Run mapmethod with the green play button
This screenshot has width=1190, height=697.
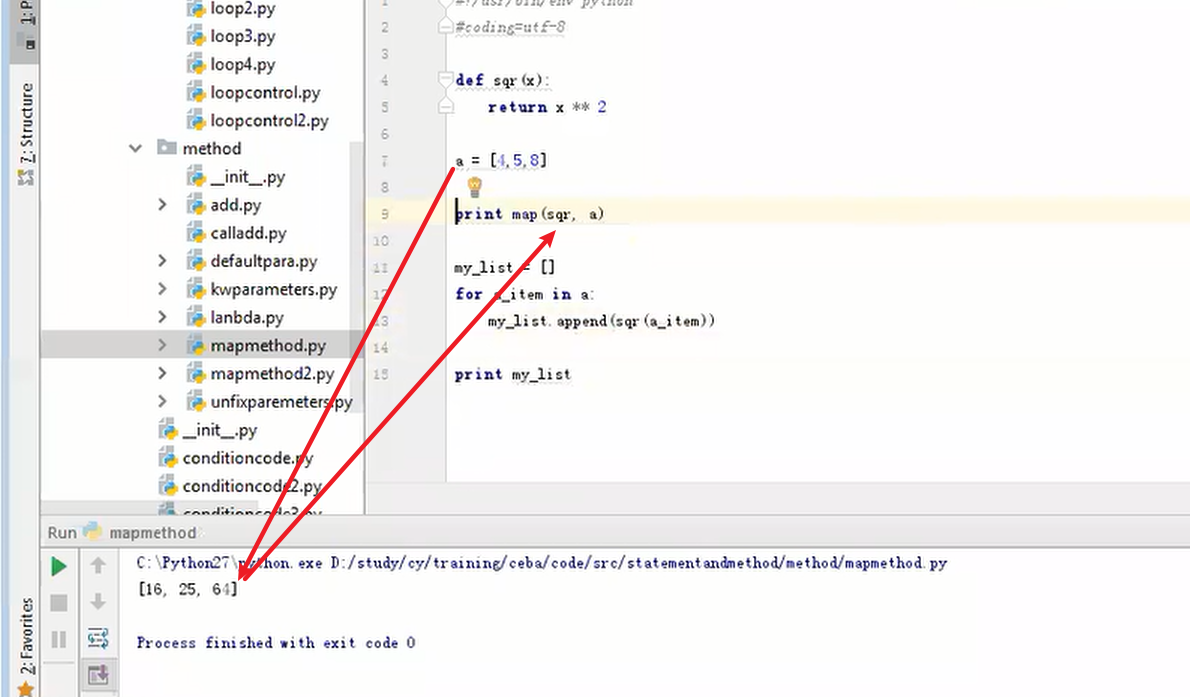(58, 566)
